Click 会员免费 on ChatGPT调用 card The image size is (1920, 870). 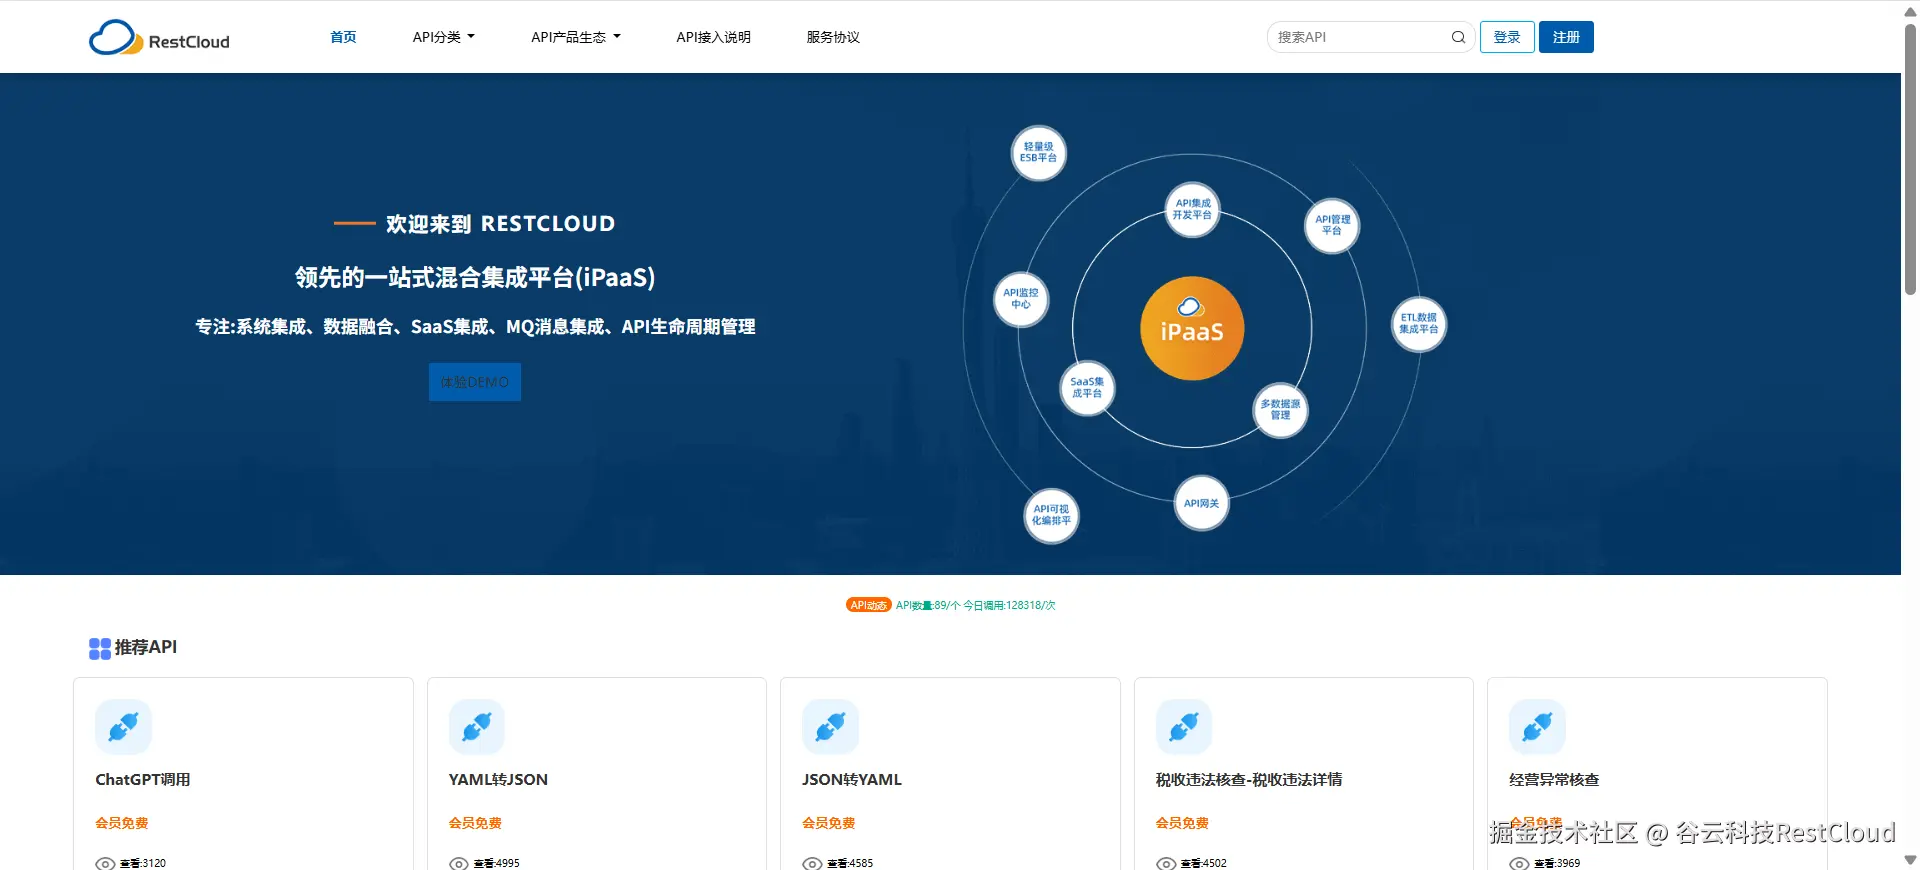click(122, 823)
